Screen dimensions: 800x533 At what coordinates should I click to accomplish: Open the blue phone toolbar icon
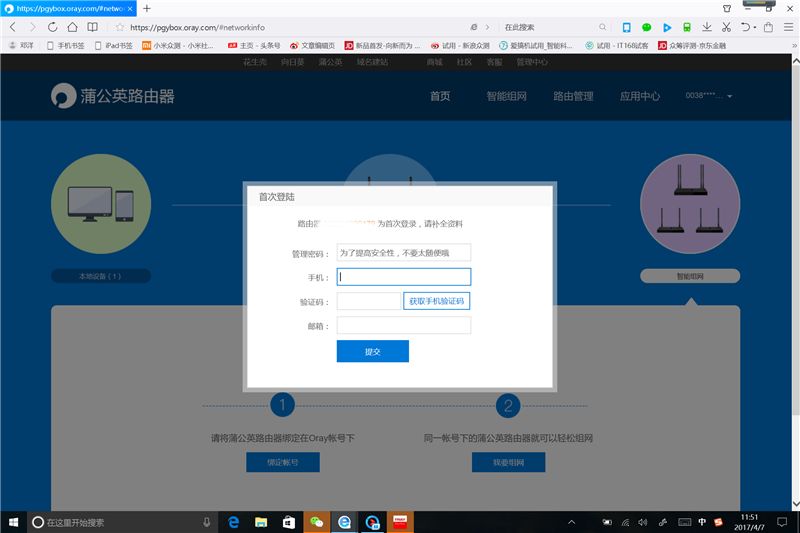pyautogui.click(x=627, y=27)
